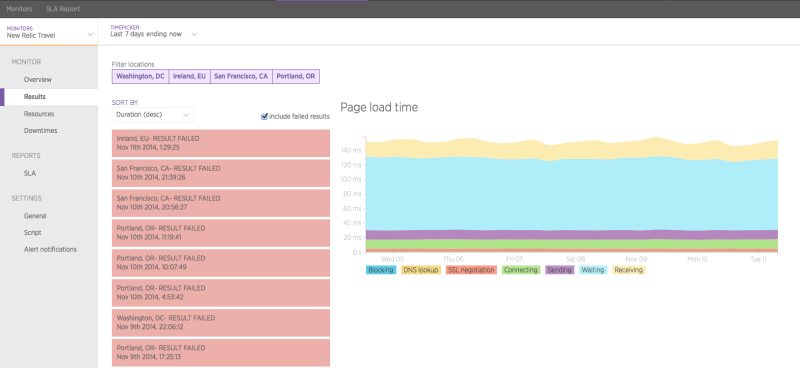Viewport: 800px width, 368px height.
Task: Click the Waiting legend swatch
Action: point(592,270)
